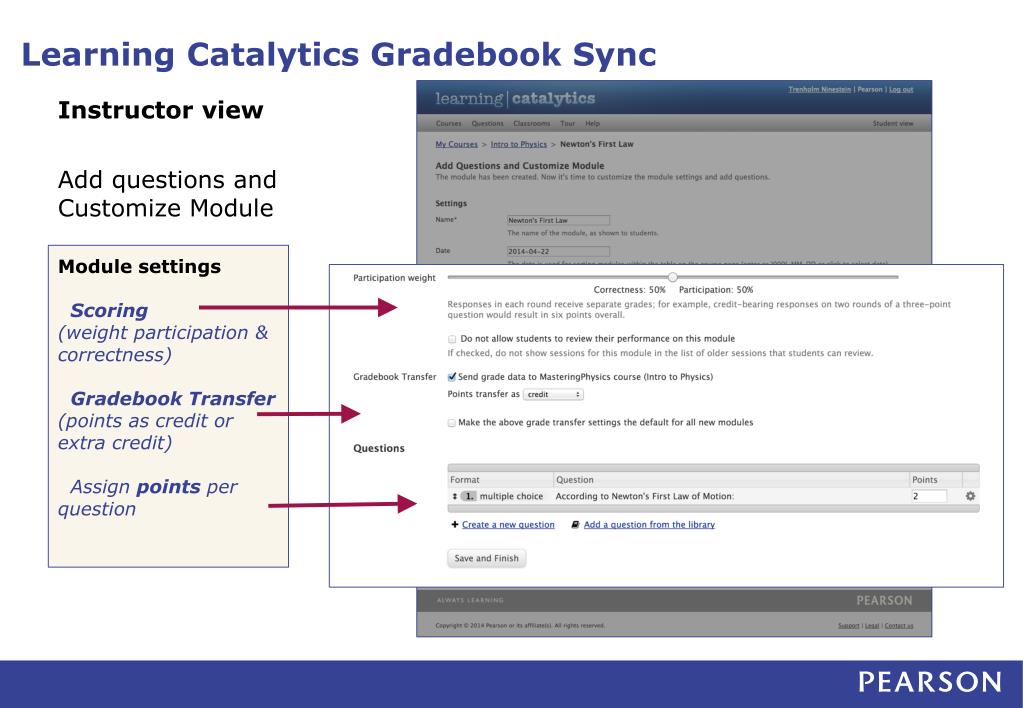Click the learning catalytics logo

pyautogui.click(x=515, y=99)
